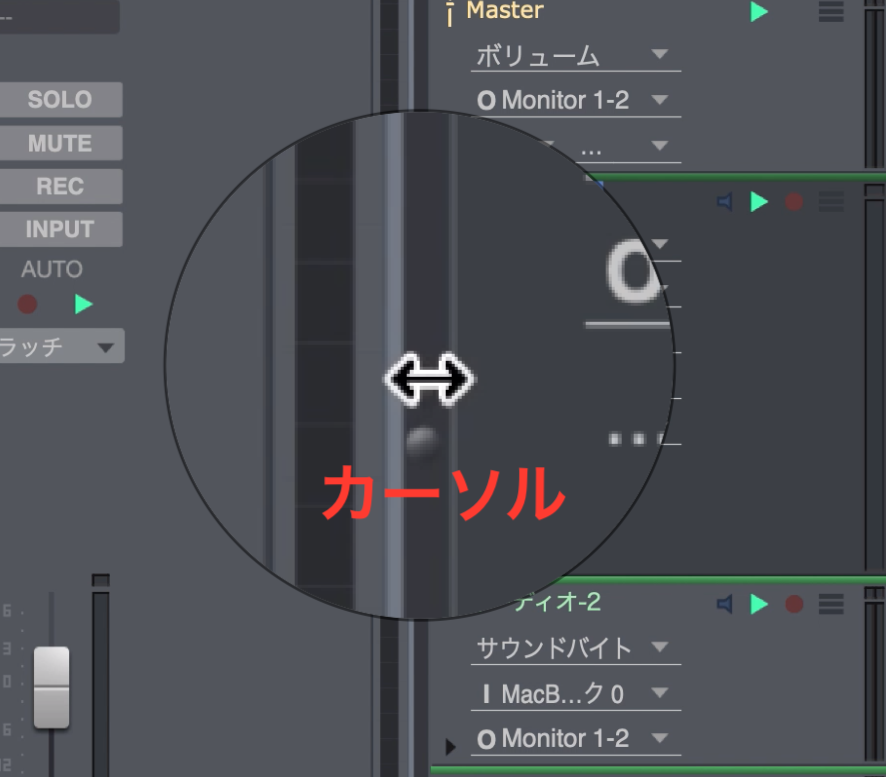The image size is (886, 777).
Task: Toggle the MUTE button
Action: [x=60, y=143]
